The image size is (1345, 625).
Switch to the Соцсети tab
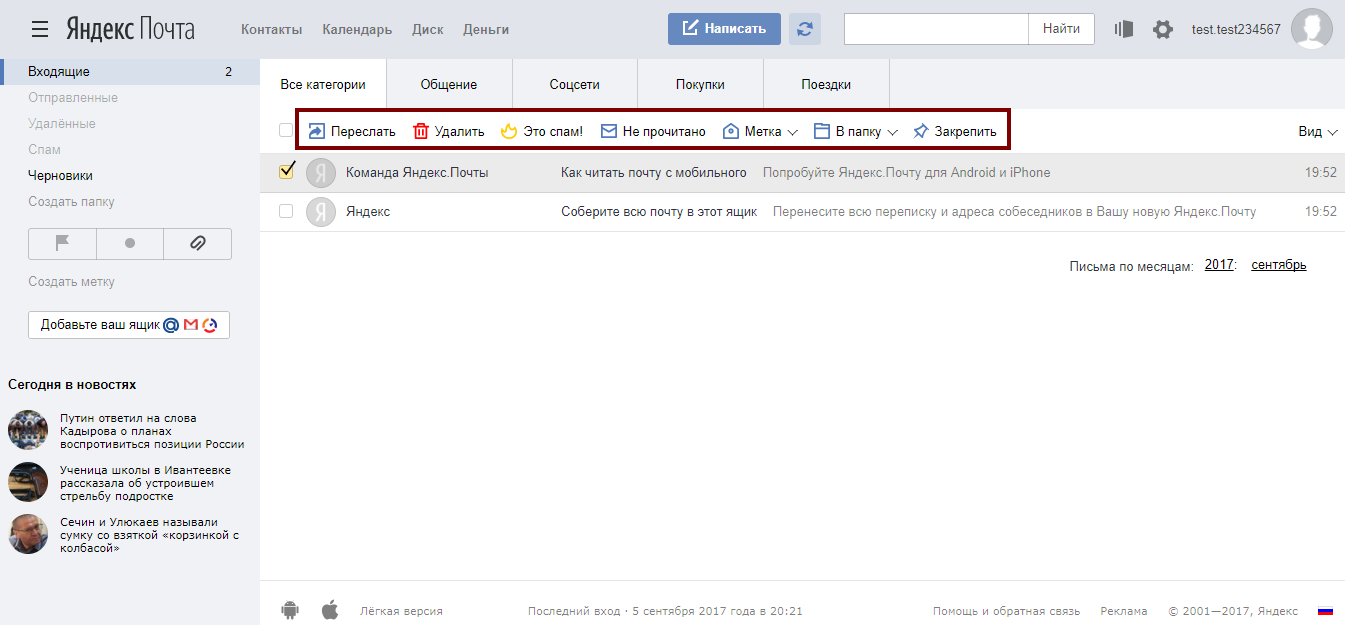click(575, 85)
